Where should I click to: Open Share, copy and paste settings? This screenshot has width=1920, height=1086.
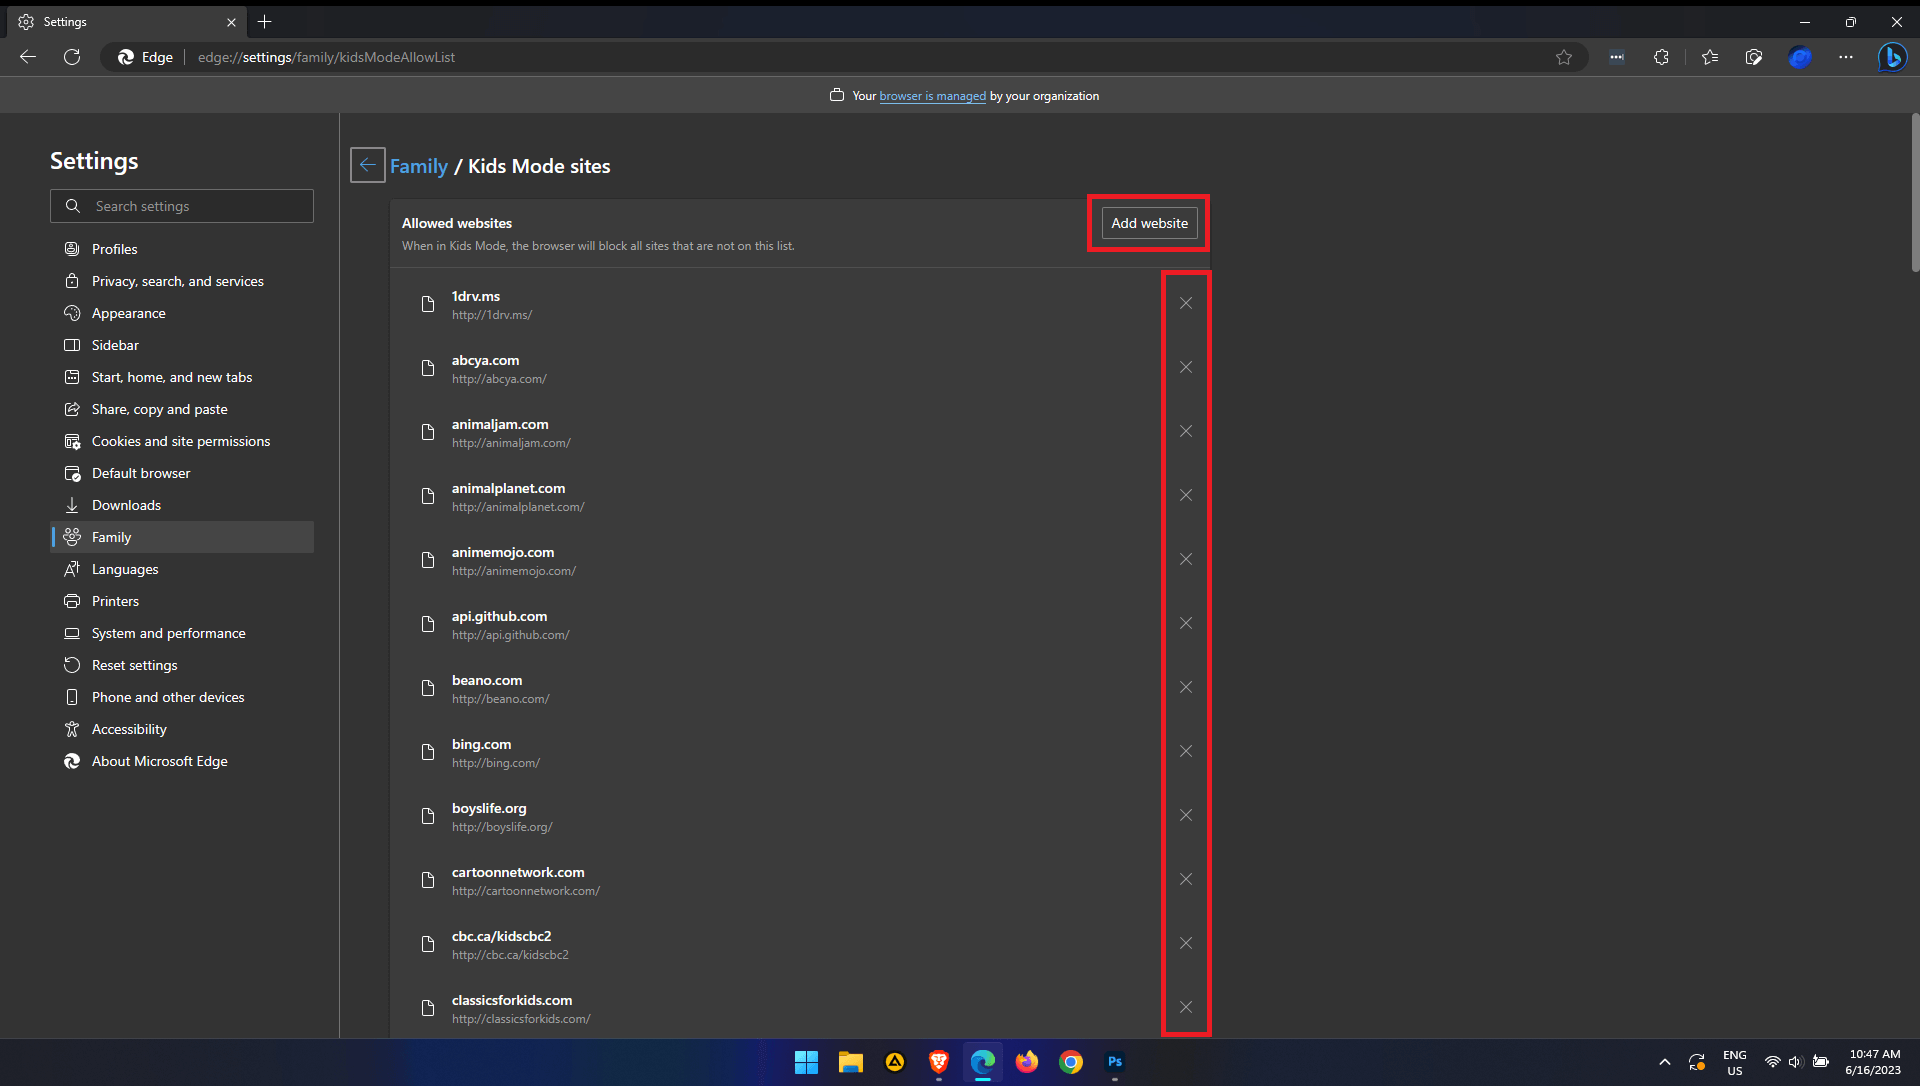(x=182, y=409)
